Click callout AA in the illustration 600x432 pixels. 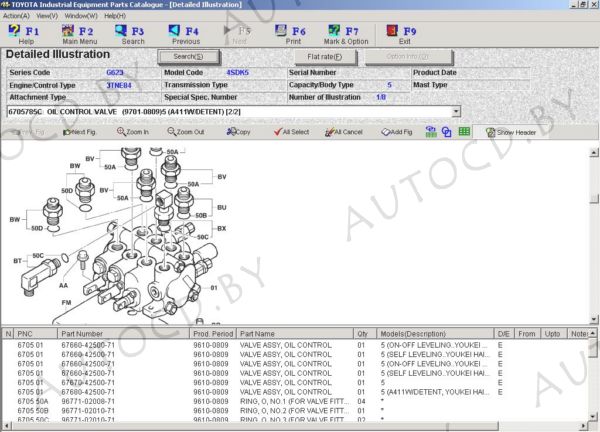64,285
